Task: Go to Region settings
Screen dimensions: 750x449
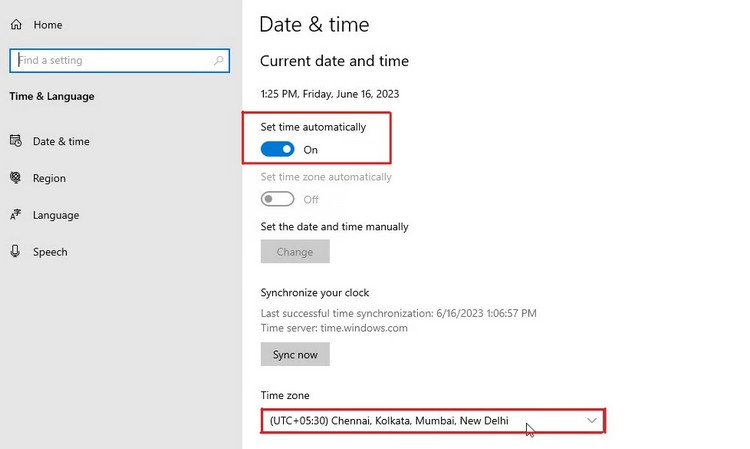Action: point(49,178)
